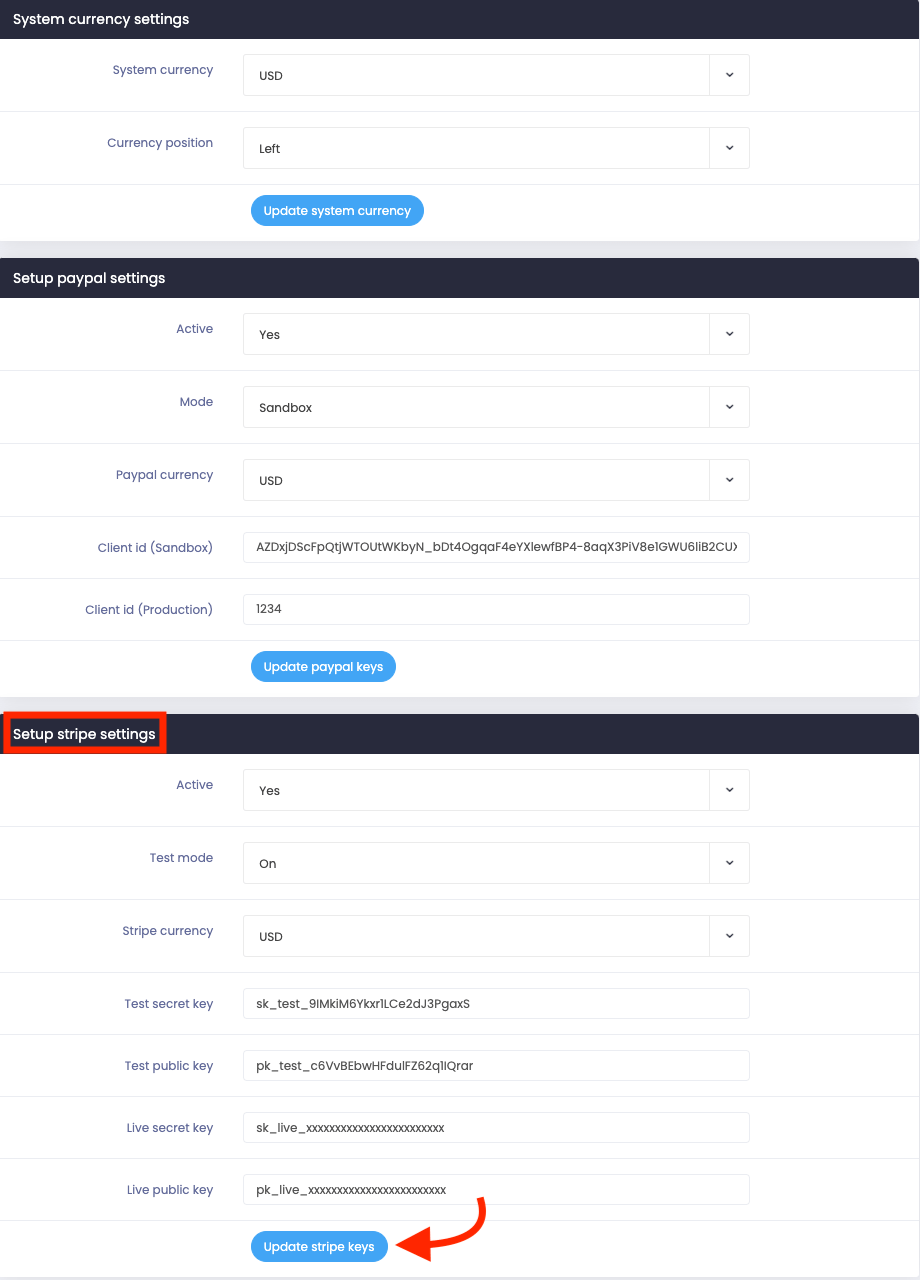Image resolution: width=920 pixels, height=1280 pixels.
Task: Open the Stripe currency dropdown
Action: point(496,936)
